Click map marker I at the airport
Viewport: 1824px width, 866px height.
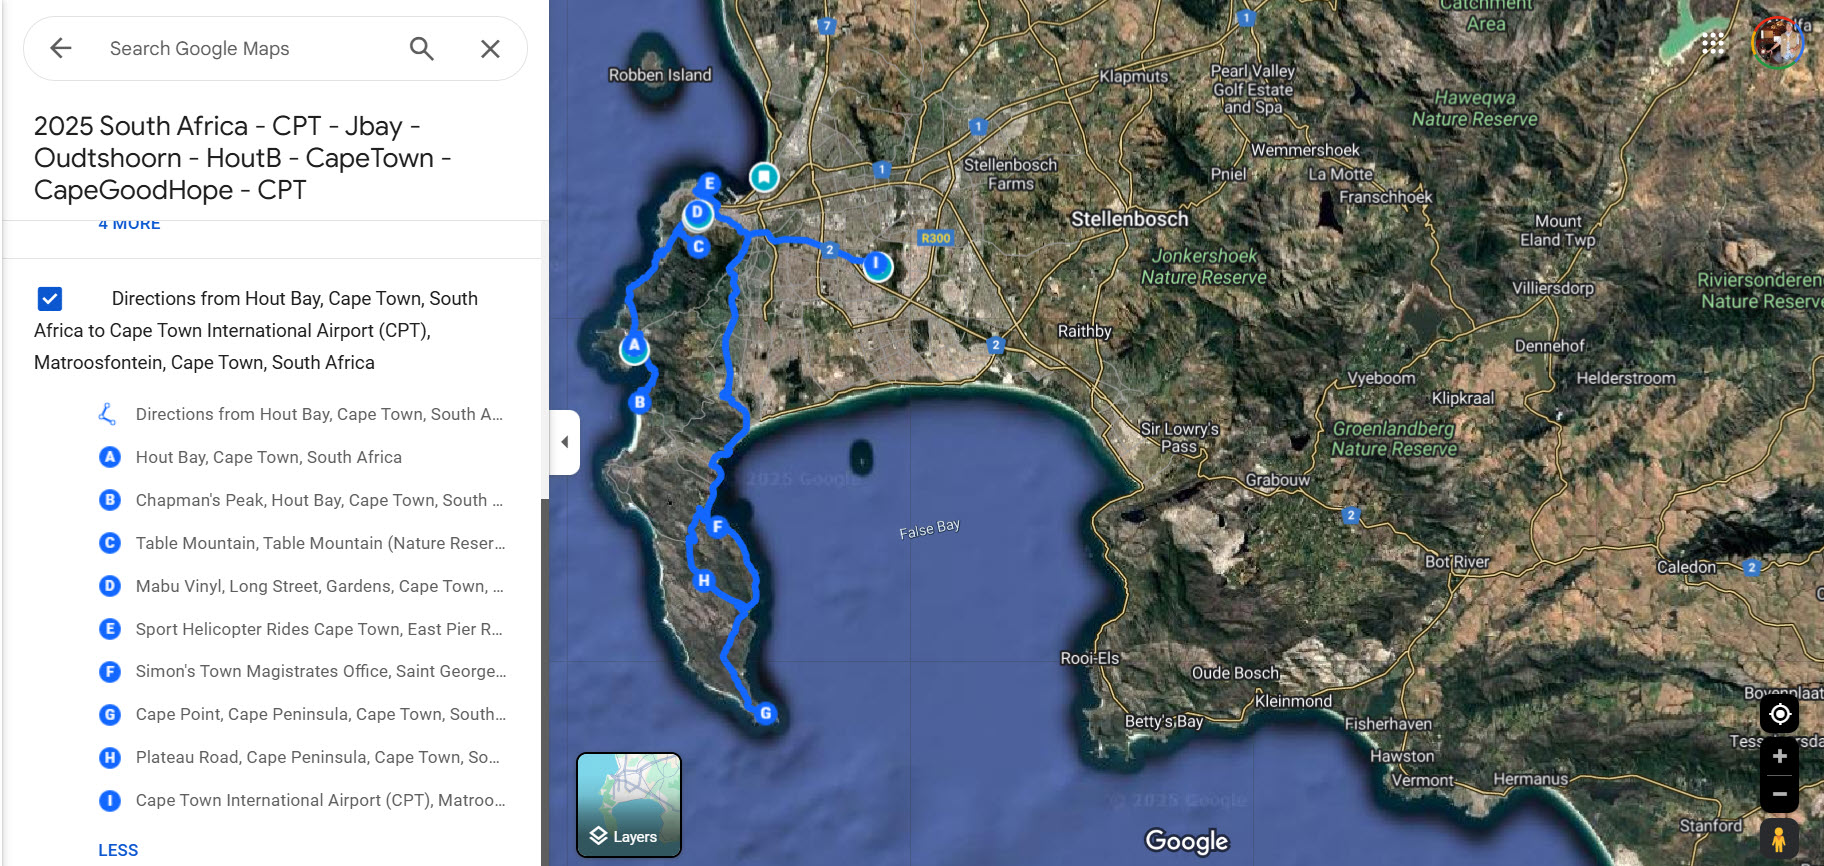point(877,265)
